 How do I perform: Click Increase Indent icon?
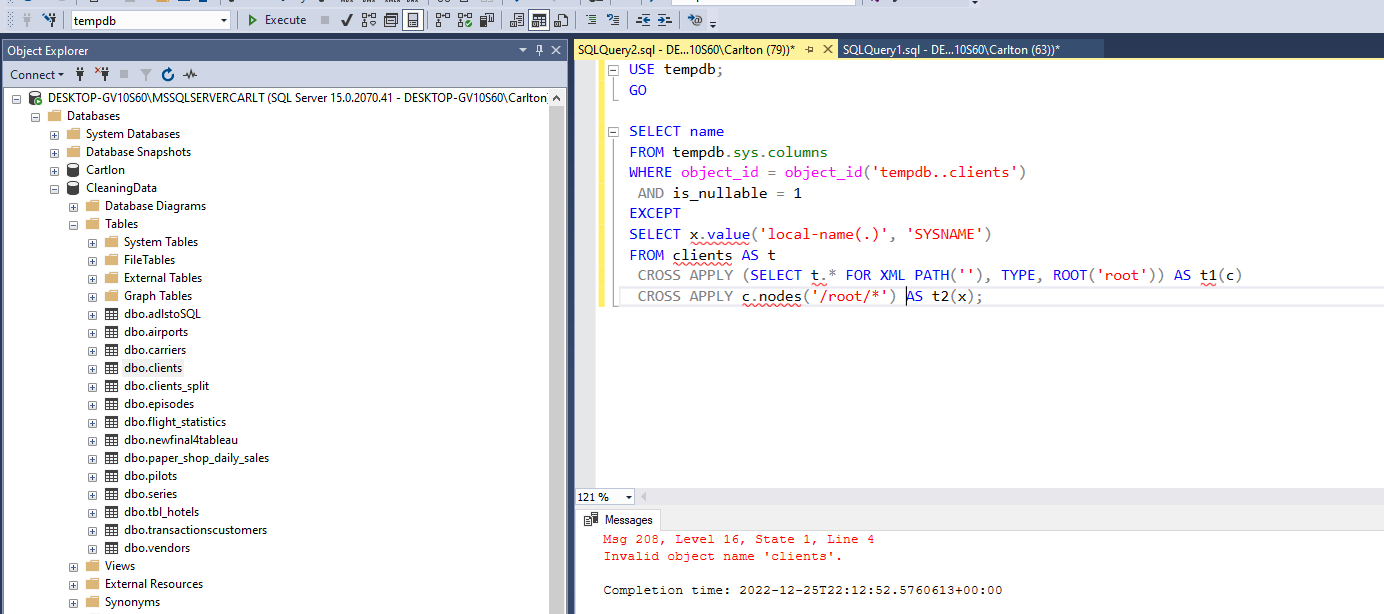[665, 20]
